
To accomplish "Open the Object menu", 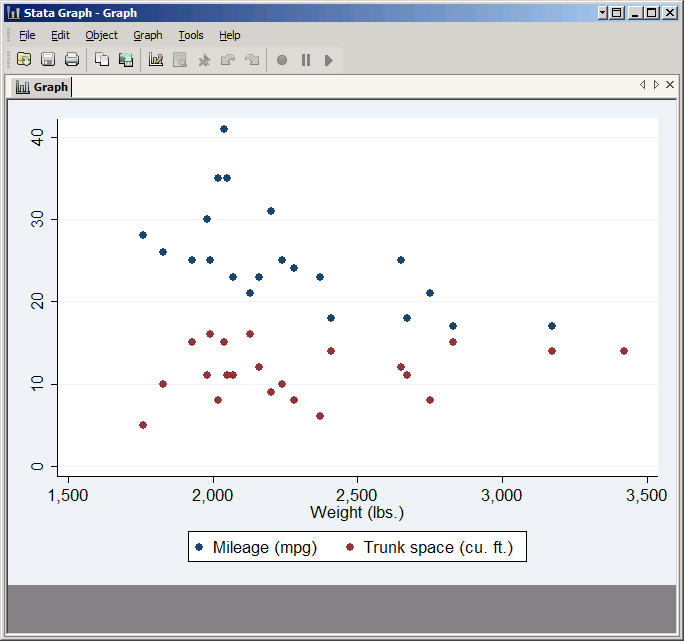I will point(101,35).
